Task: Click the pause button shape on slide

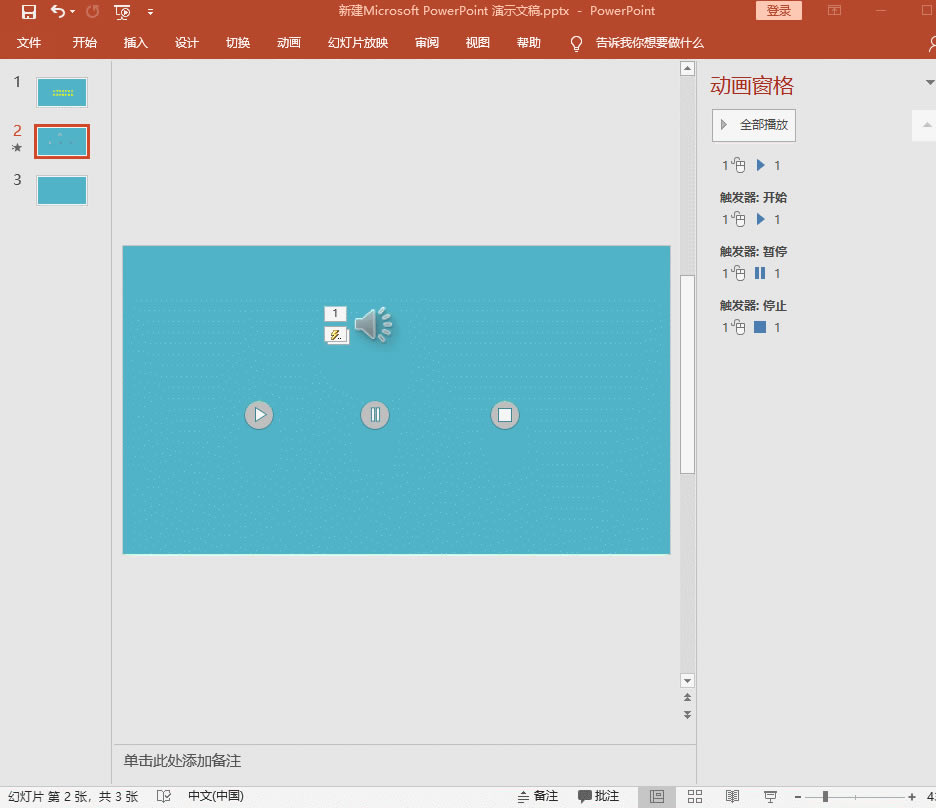Action: [375, 415]
